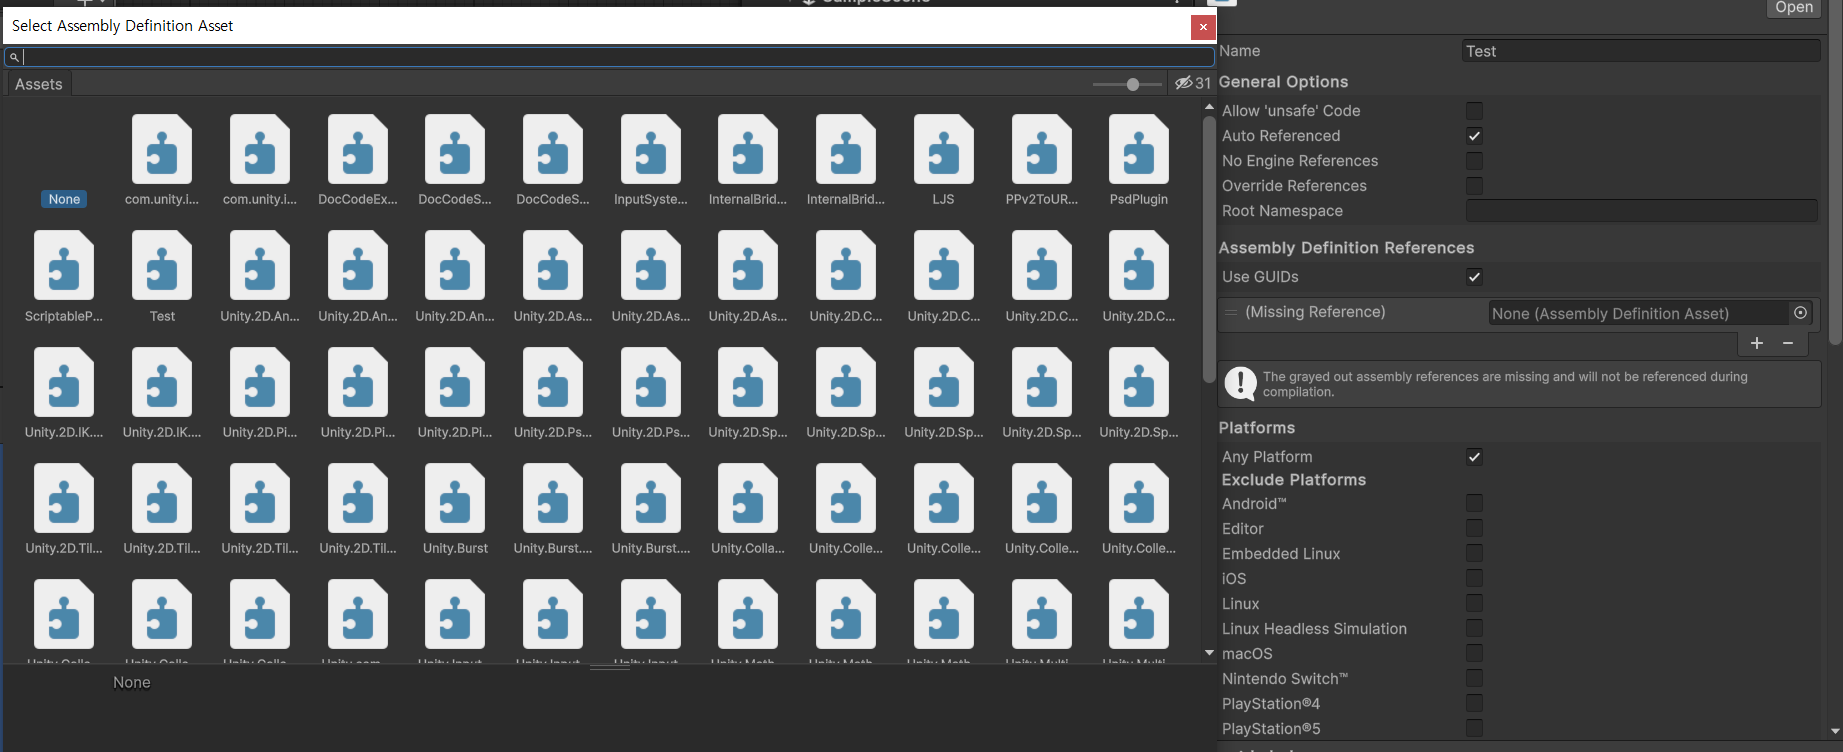
Task: Exclude the macOS platform
Action: coord(1474,653)
